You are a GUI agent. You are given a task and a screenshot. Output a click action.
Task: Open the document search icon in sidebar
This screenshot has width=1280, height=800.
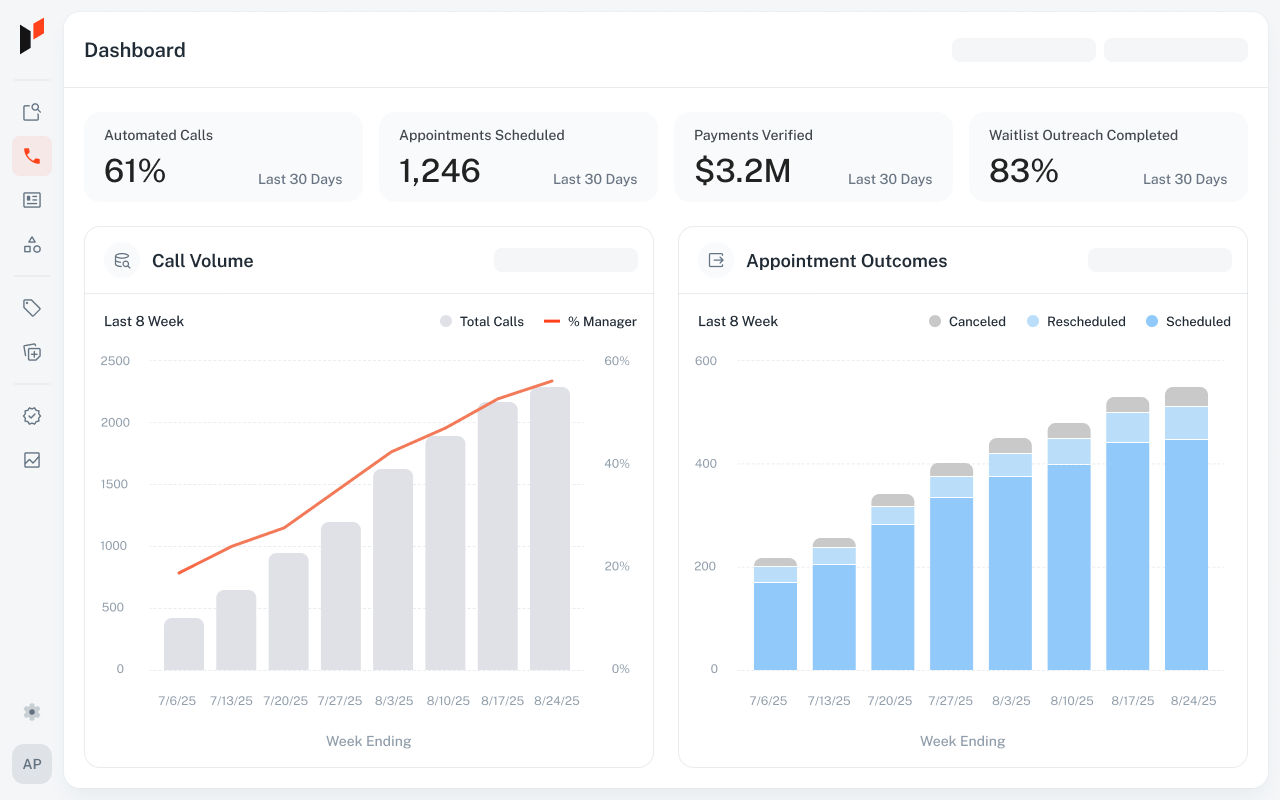(32, 112)
